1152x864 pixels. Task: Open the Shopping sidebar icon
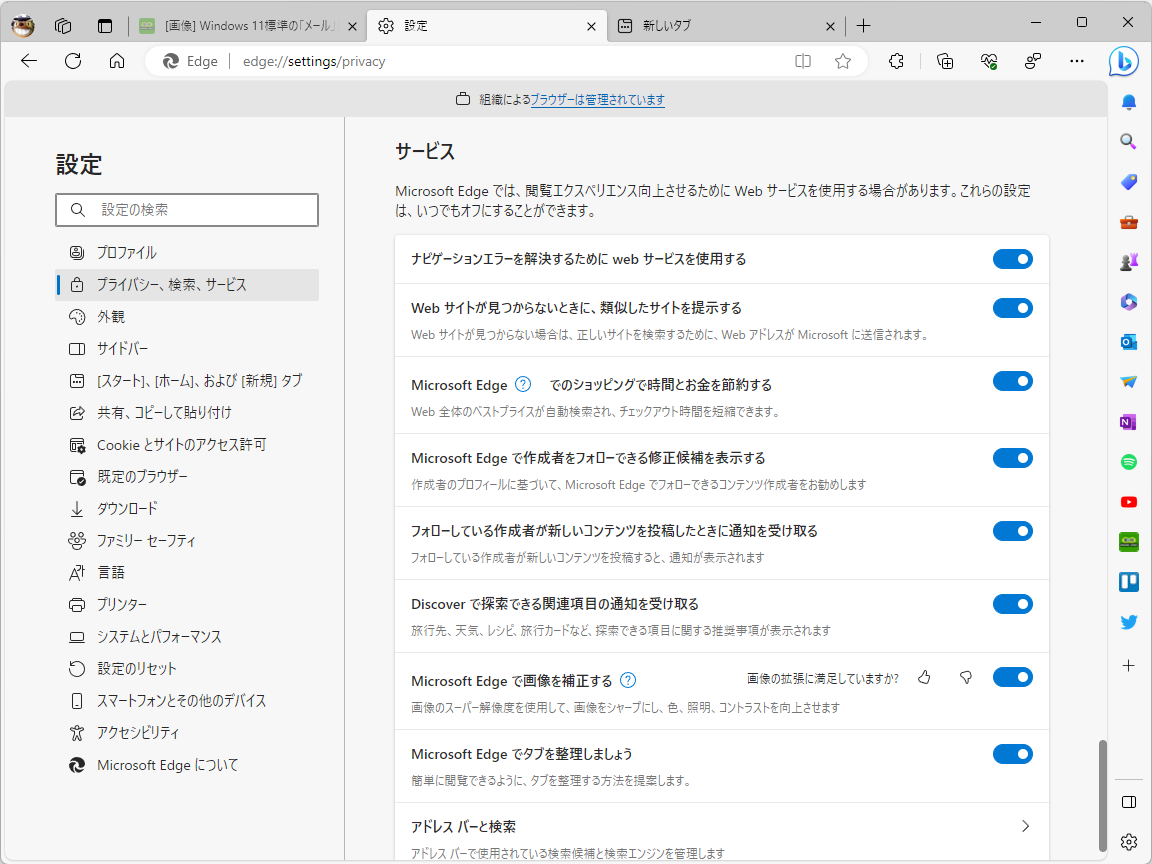[1128, 181]
